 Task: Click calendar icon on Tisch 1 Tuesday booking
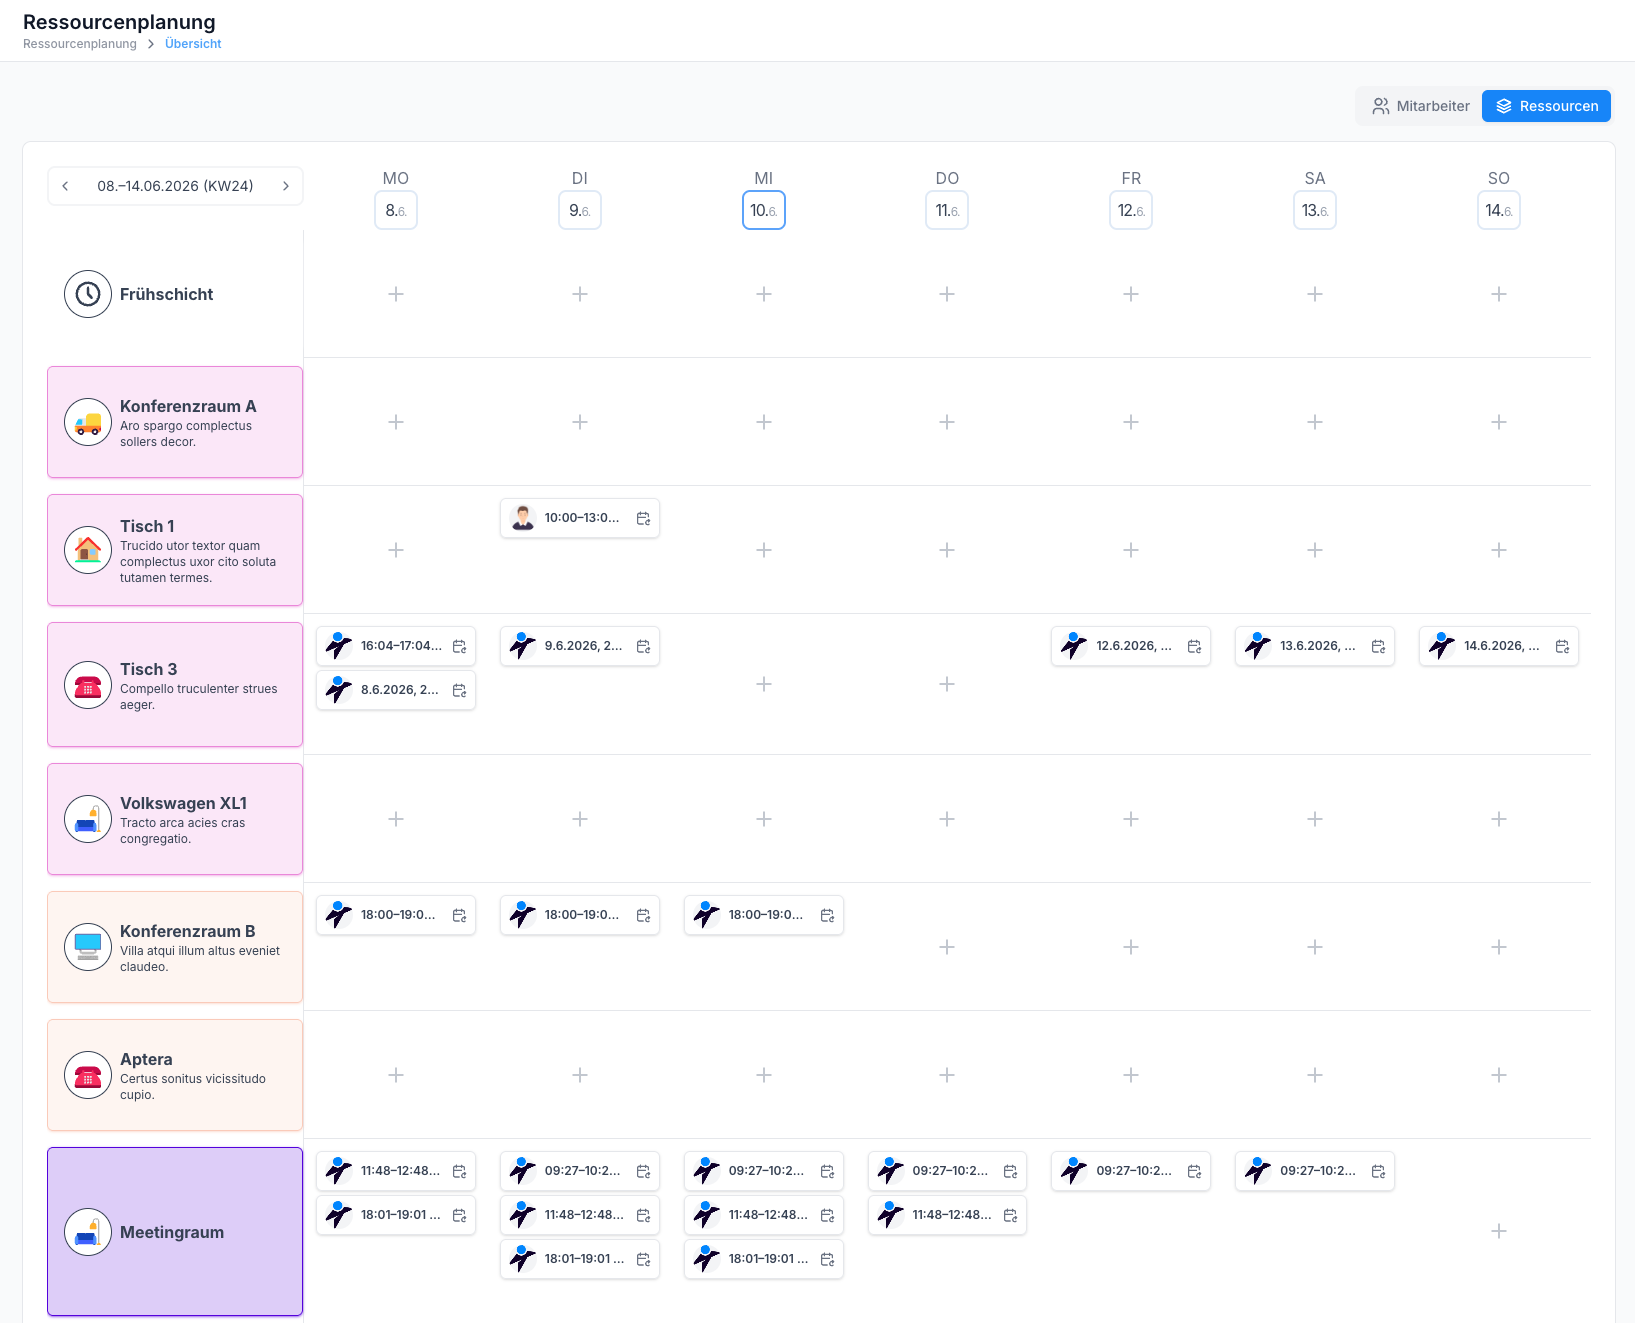[x=643, y=518]
